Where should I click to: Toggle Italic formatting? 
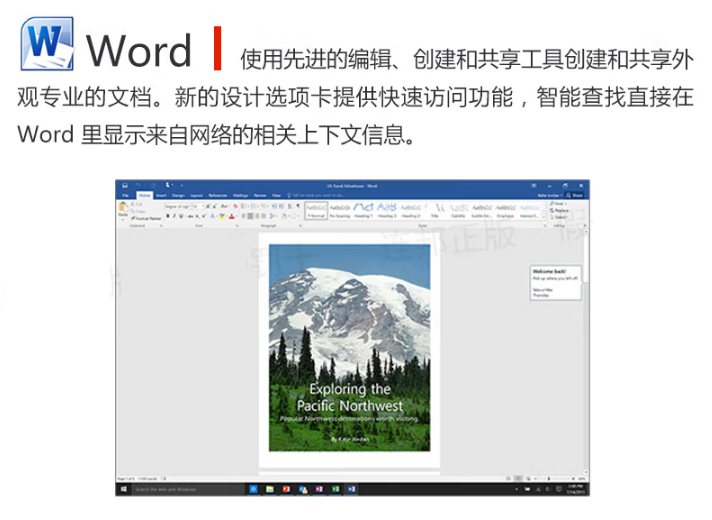pos(175,216)
